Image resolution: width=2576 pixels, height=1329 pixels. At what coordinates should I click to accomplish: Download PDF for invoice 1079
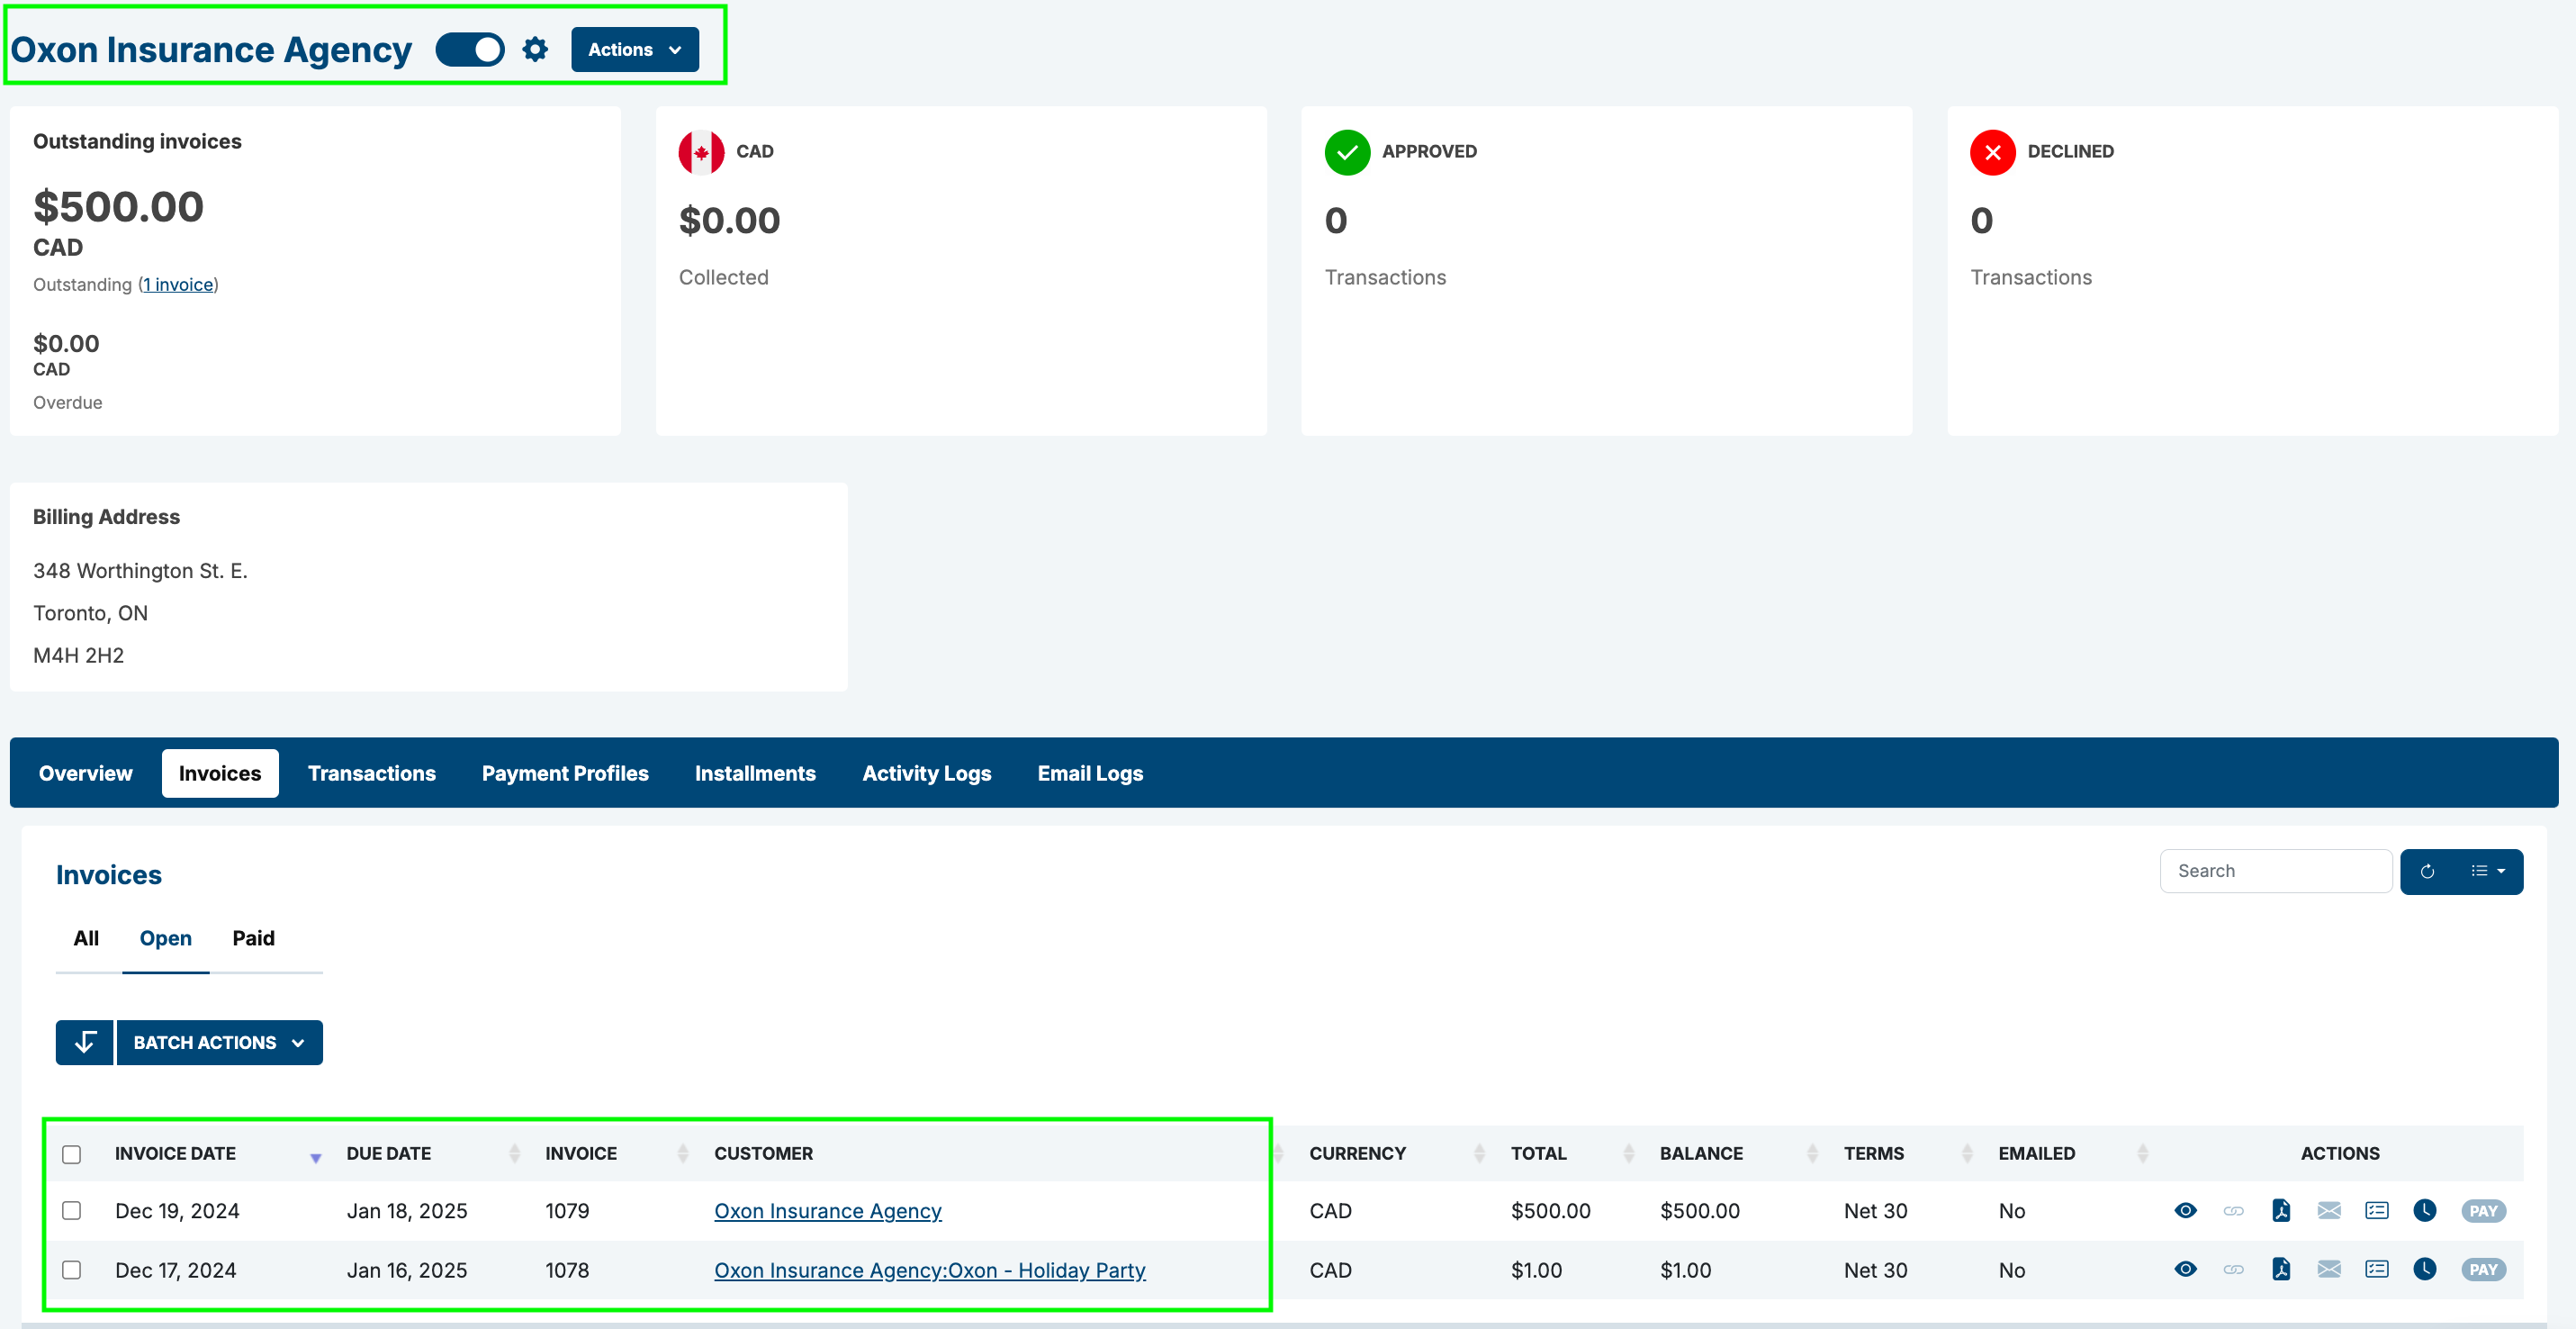click(x=2281, y=1210)
